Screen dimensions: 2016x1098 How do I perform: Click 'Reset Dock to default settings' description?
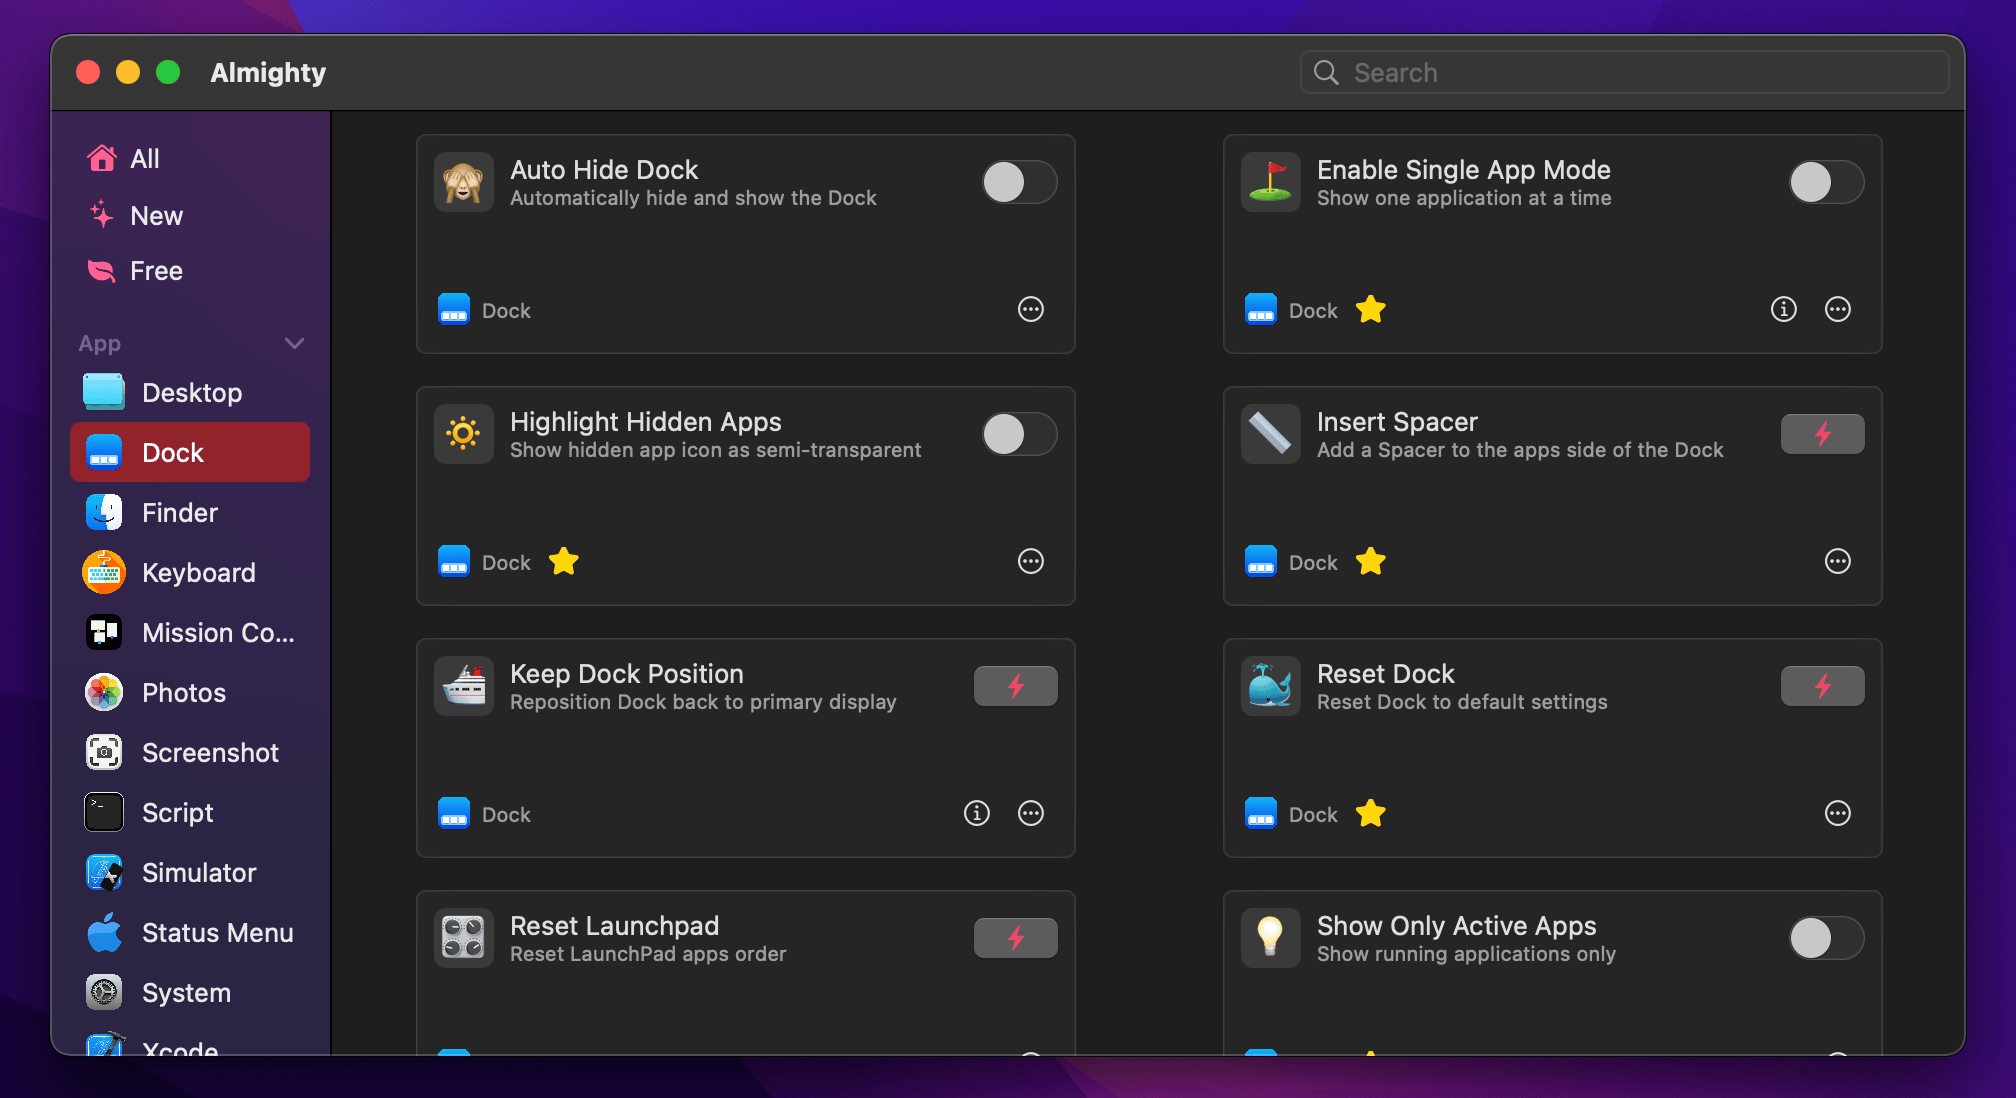(1462, 702)
